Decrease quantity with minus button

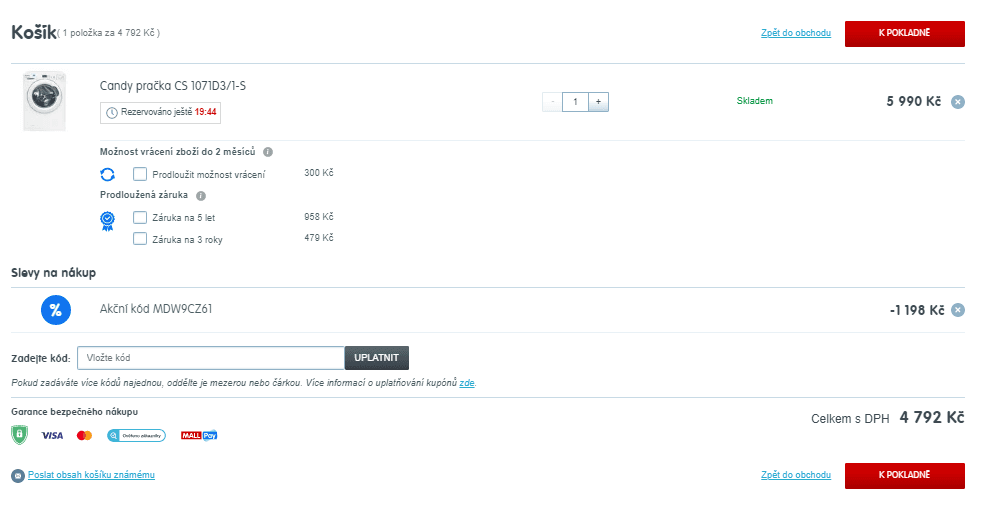tap(552, 102)
